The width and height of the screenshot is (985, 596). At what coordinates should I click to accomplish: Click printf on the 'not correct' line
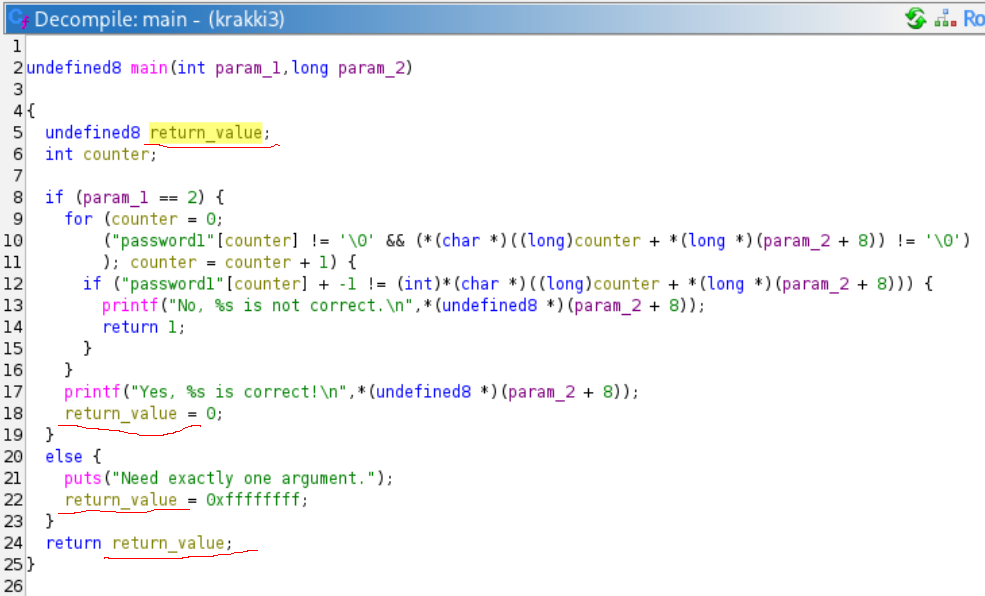click(126, 306)
